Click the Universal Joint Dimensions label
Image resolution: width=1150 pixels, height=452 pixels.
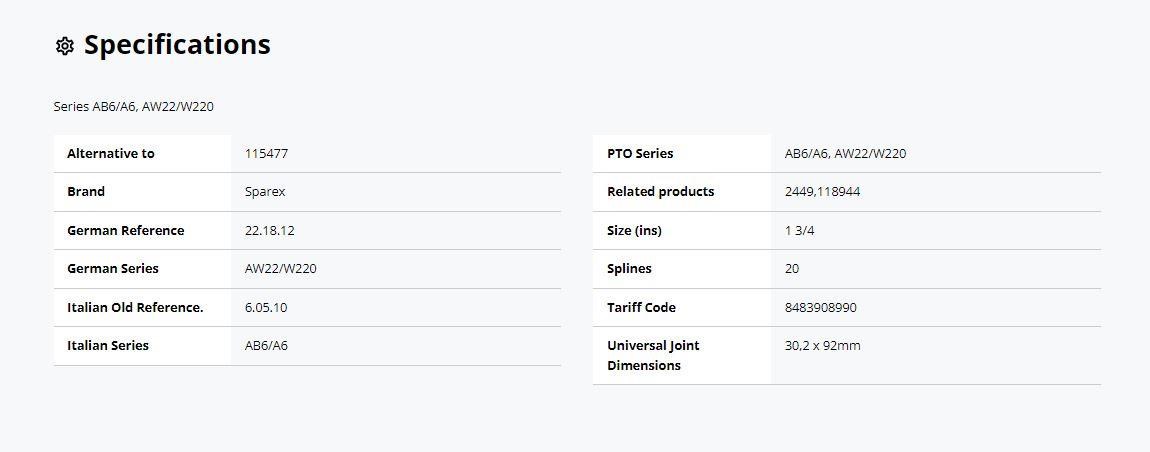653,355
